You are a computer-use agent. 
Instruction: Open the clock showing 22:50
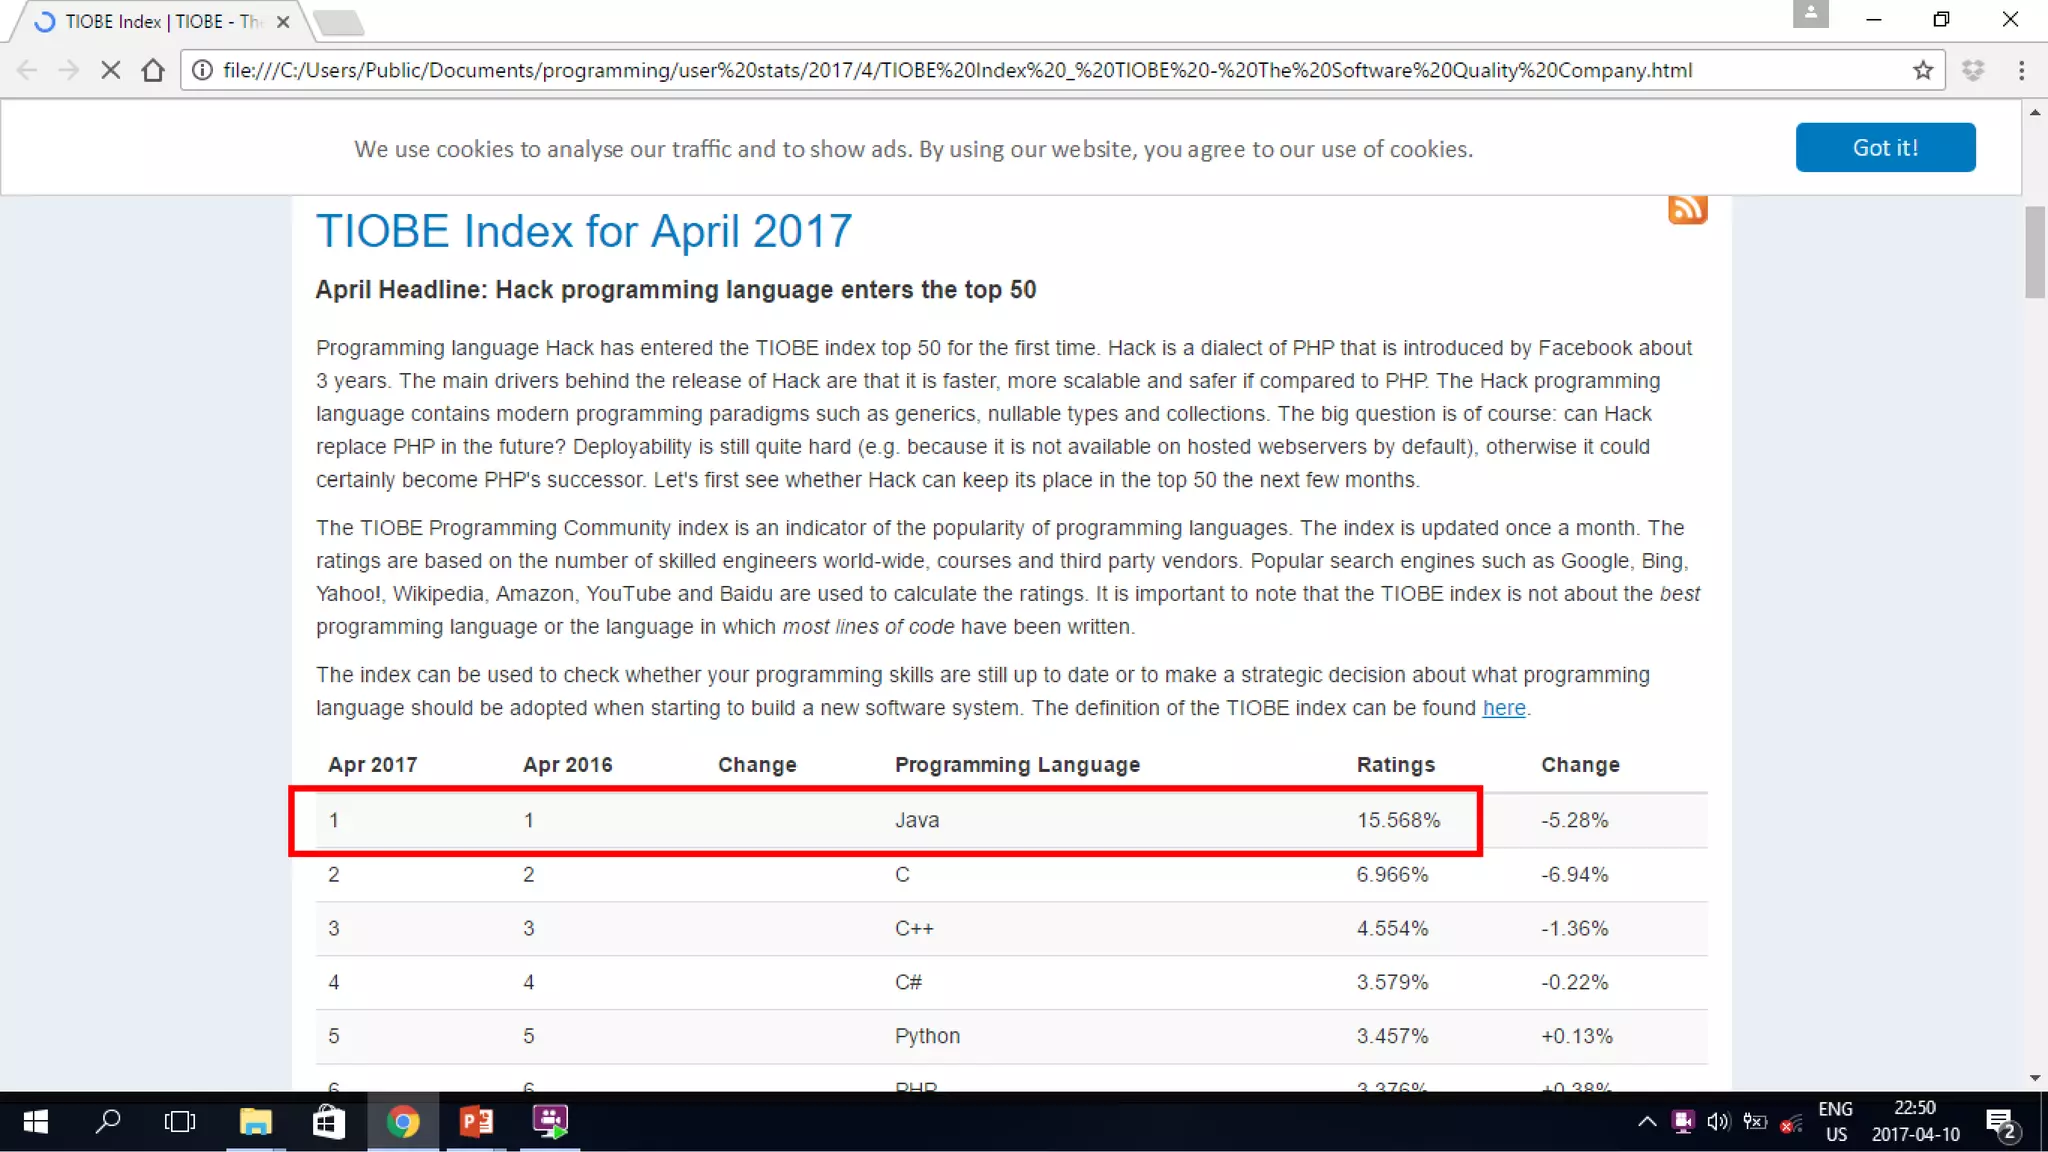[x=1915, y=1122]
